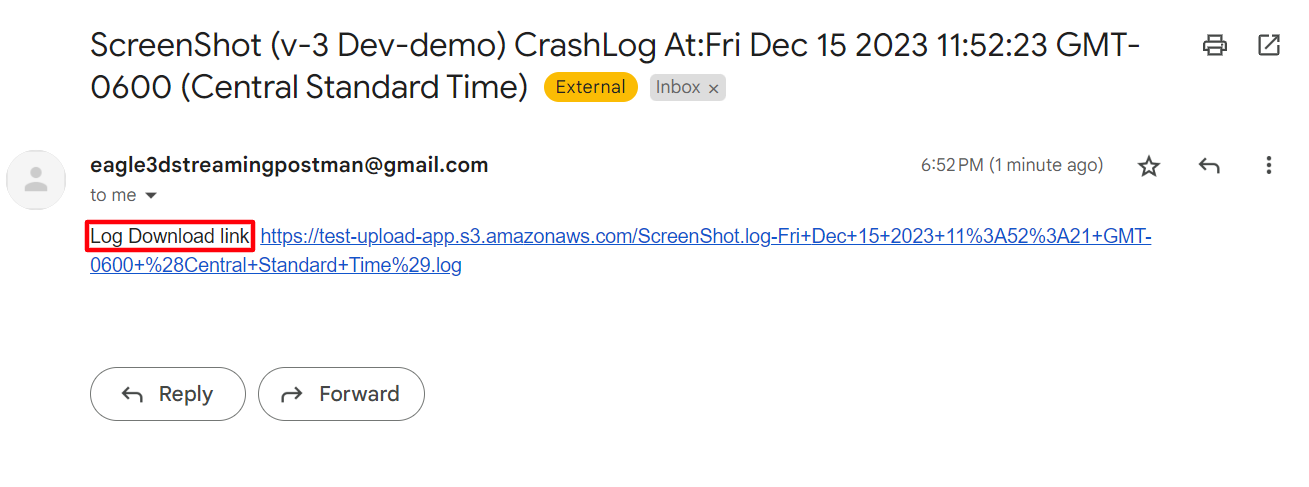Click the sender's gray avatar picture
The height and width of the screenshot is (487, 1309).
coord(36,180)
